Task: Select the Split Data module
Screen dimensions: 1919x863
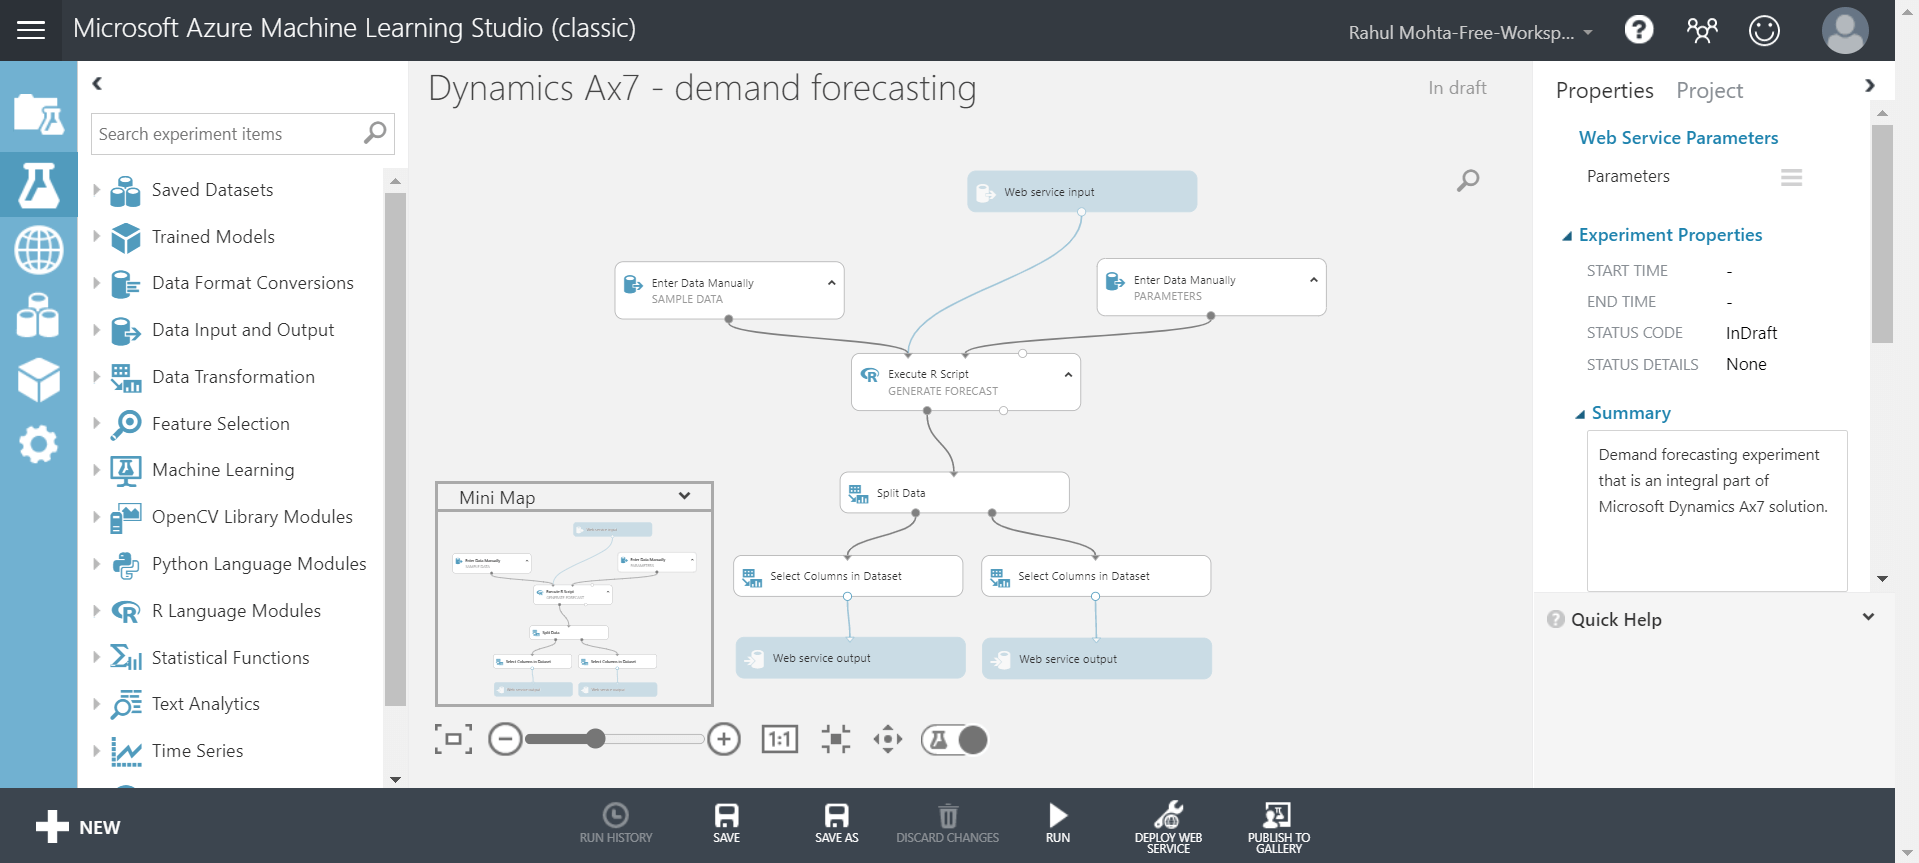Action: point(955,493)
